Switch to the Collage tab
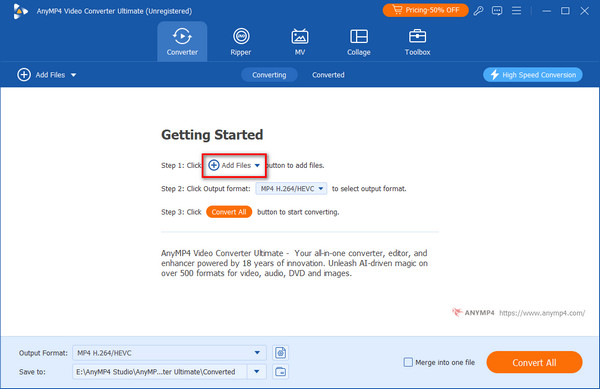 (359, 41)
